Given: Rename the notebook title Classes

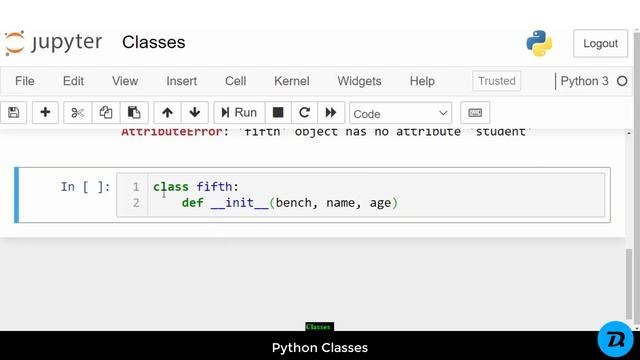Looking at the screenshot, I should [x=153, y=42].
